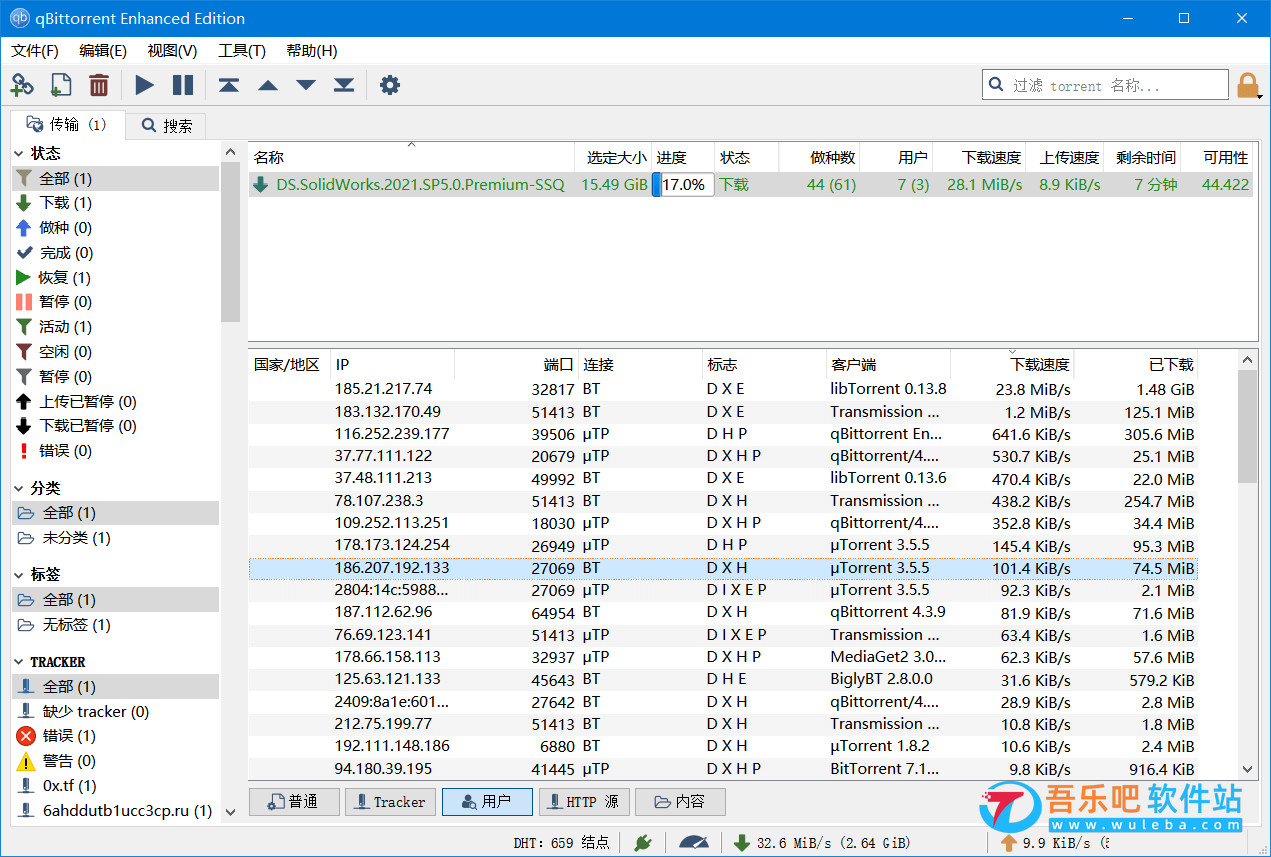Viewport: 1271px width, 857px height.
Task: Collapse the 分类 category section
Action: coord(20,489)
